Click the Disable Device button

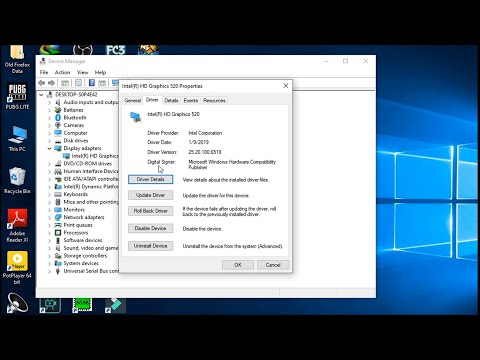150,228
